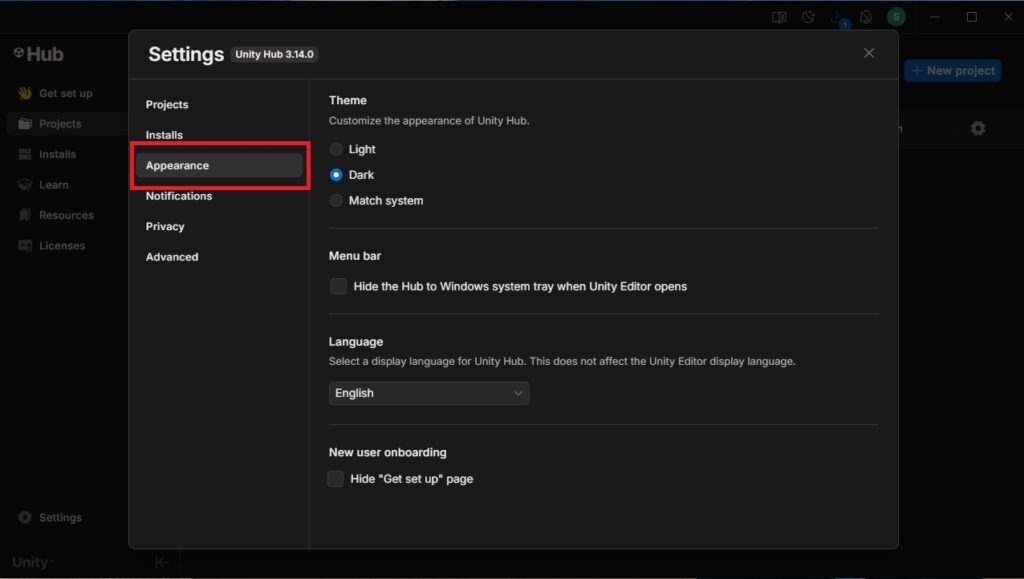Open the green S account avatar
This screenshot has height=579, width=1024.
click(x=896, y=17)
